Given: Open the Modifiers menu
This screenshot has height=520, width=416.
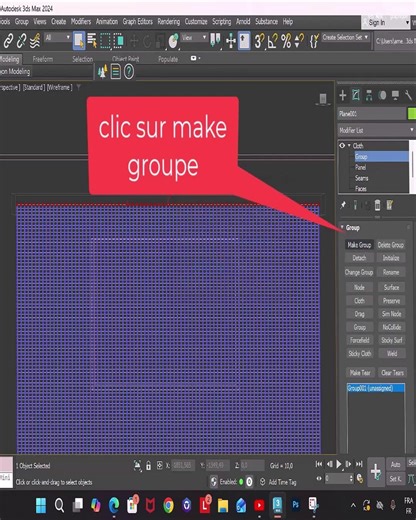Looking at the screenshot, I should pyautogui.click(x=81, y=22).
